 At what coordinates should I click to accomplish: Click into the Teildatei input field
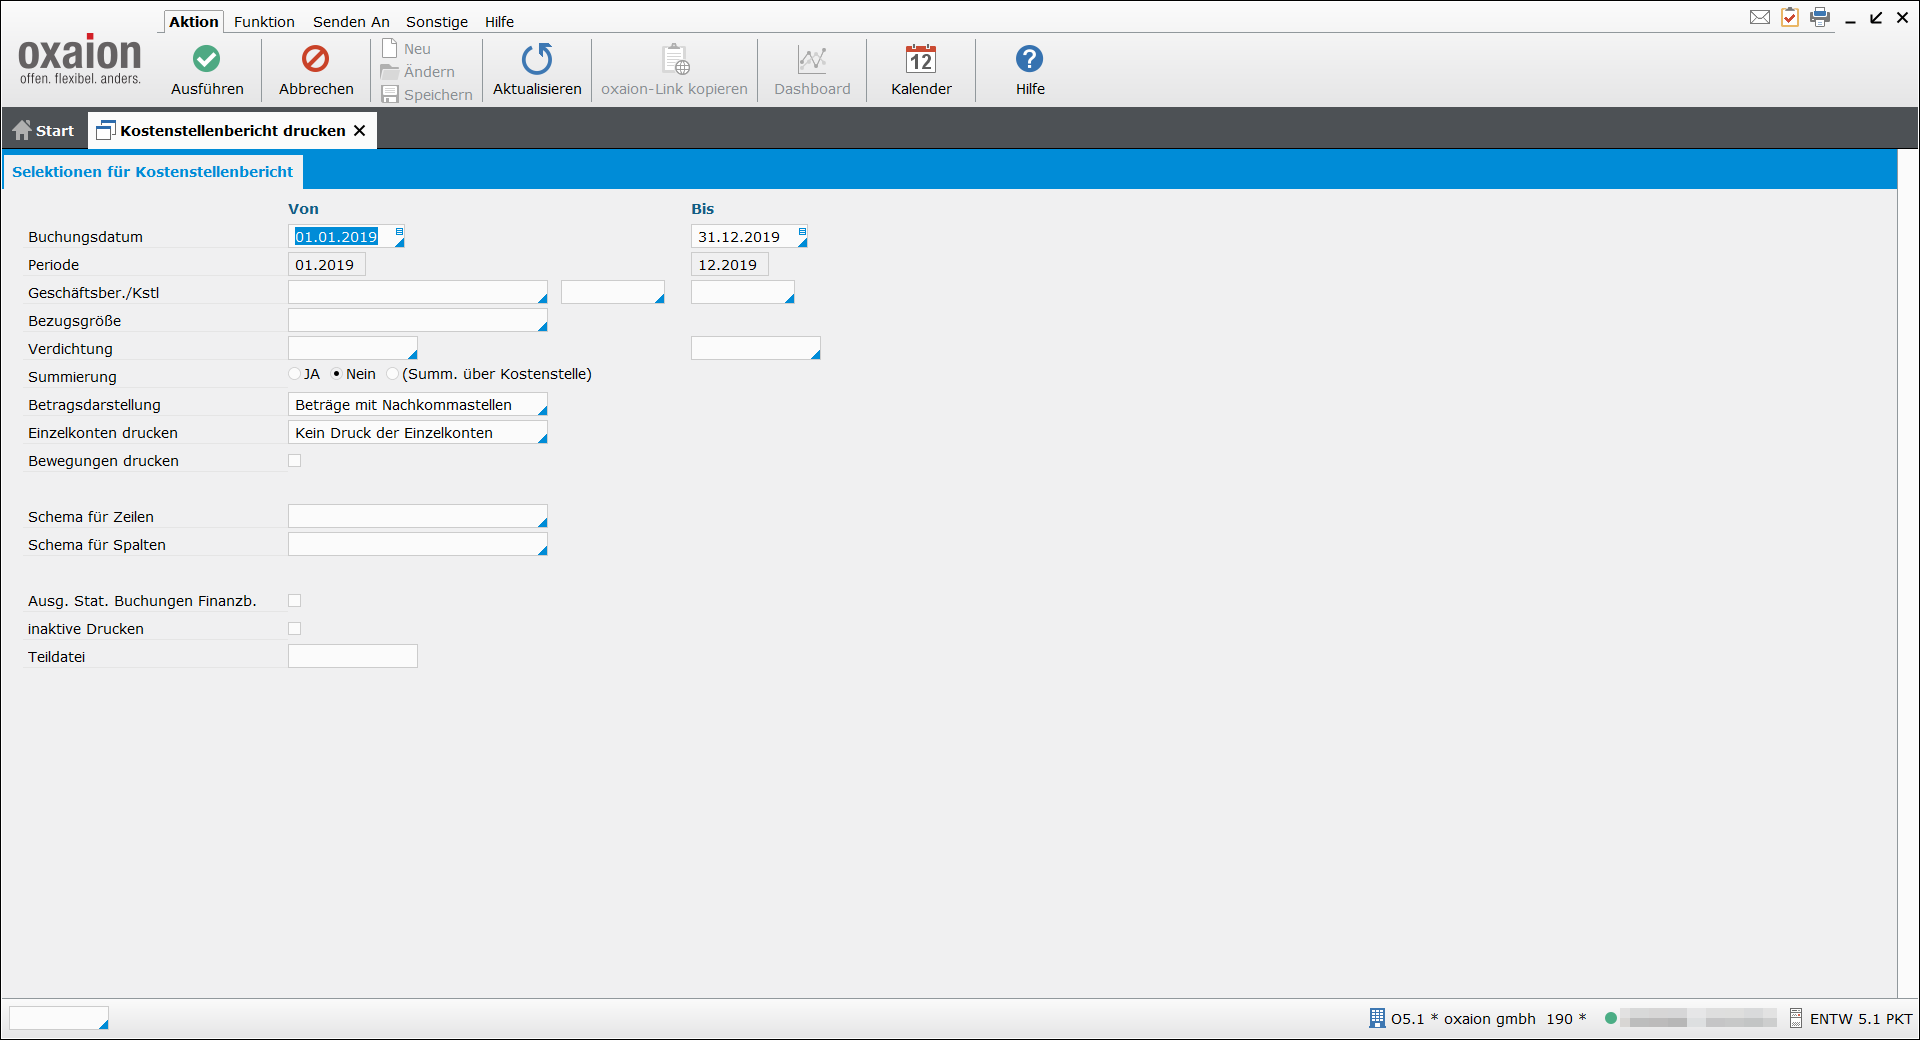(x=353, y=656)
